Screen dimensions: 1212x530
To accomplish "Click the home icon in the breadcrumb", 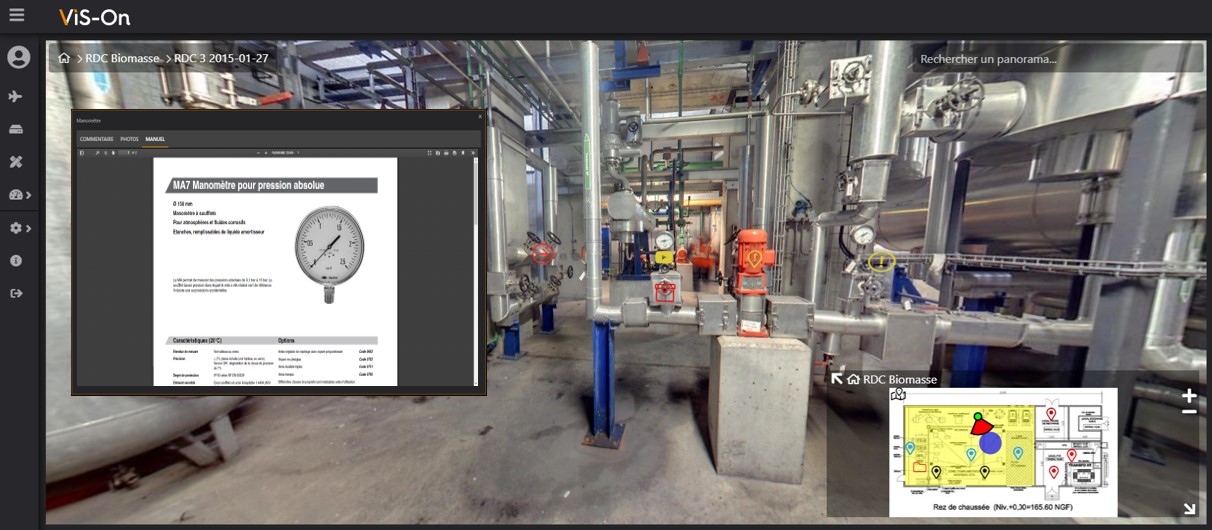I will coord(64,59).
